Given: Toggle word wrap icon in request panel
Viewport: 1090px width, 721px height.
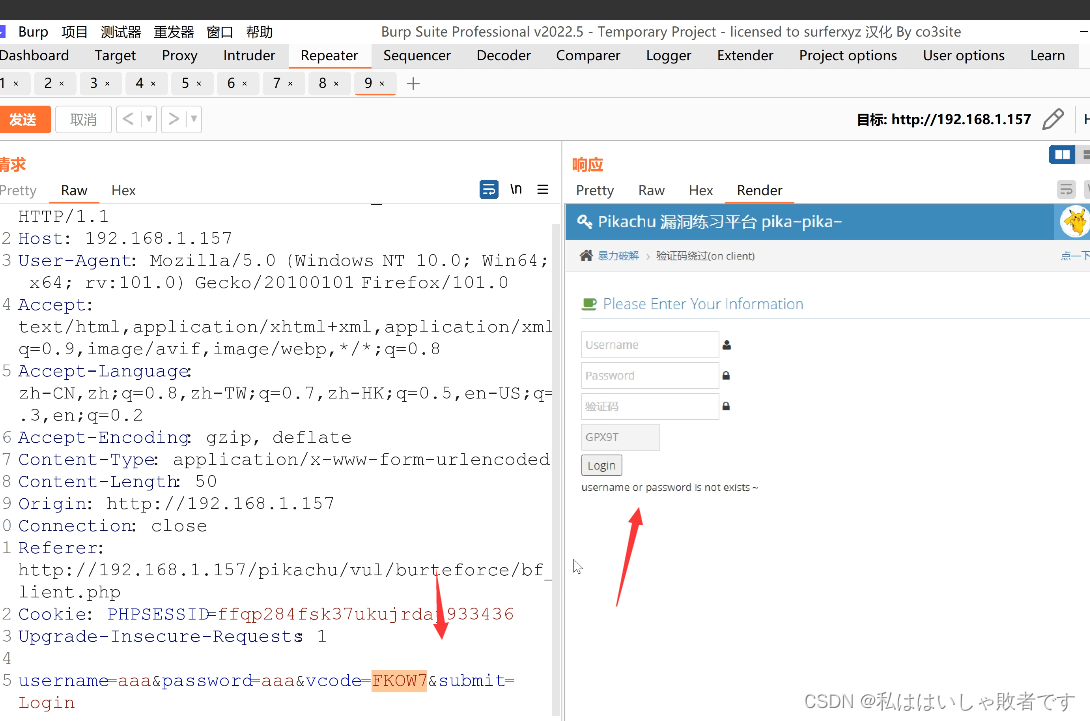Looking at the screenshot, I should click(489, 189).
